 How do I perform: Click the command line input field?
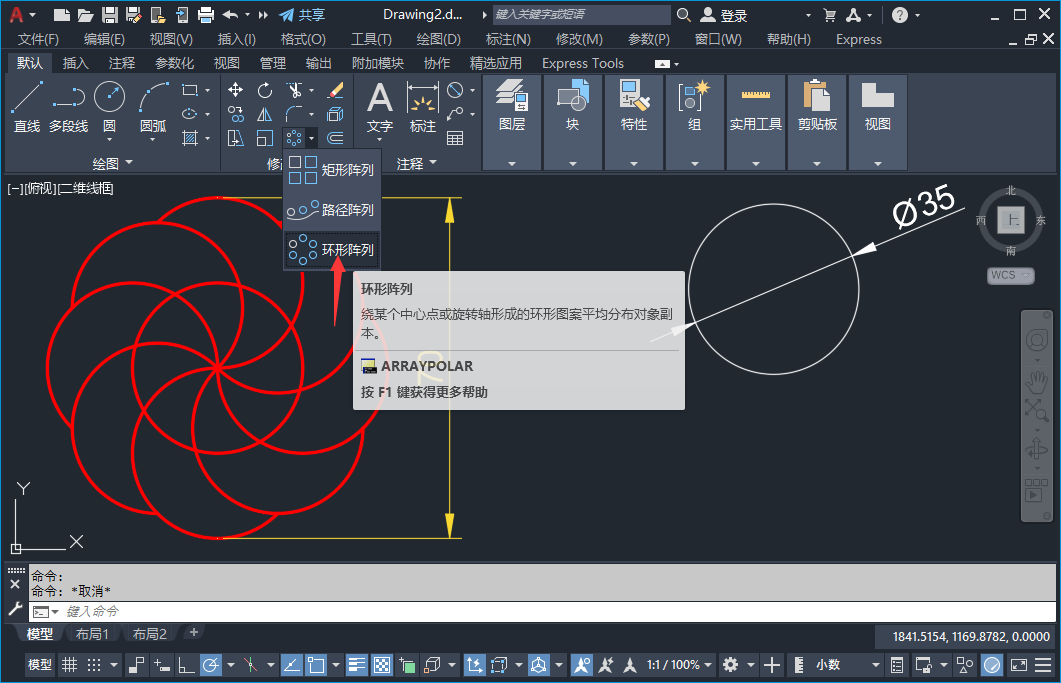(541, 611)
